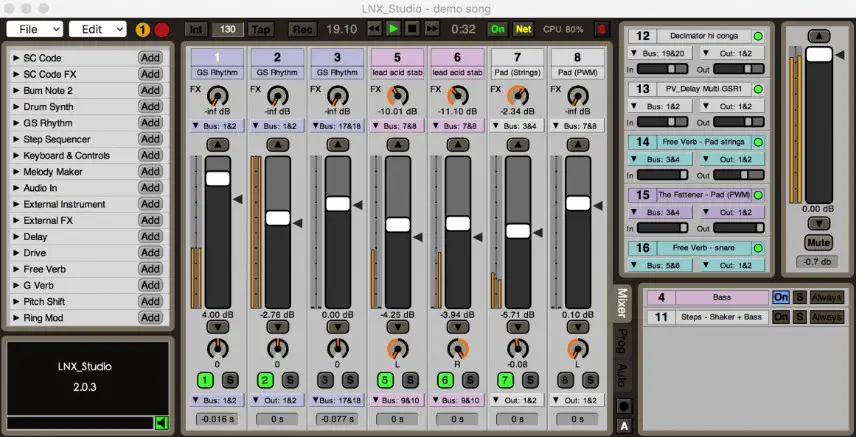Open channel 3 top Bus: 17&18 dropdown
This screenshot has height=437, width=856.
click(337, 126)
